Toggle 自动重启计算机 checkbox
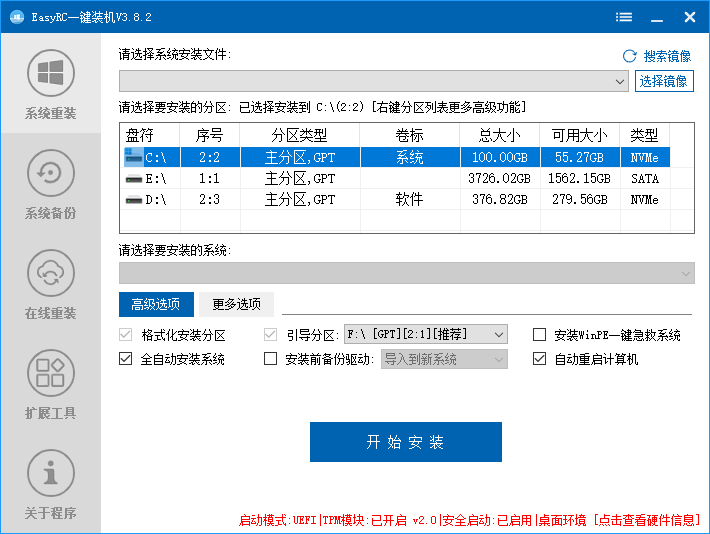The image size is (710, 534). pyautogui.click(x=539, y=359)
